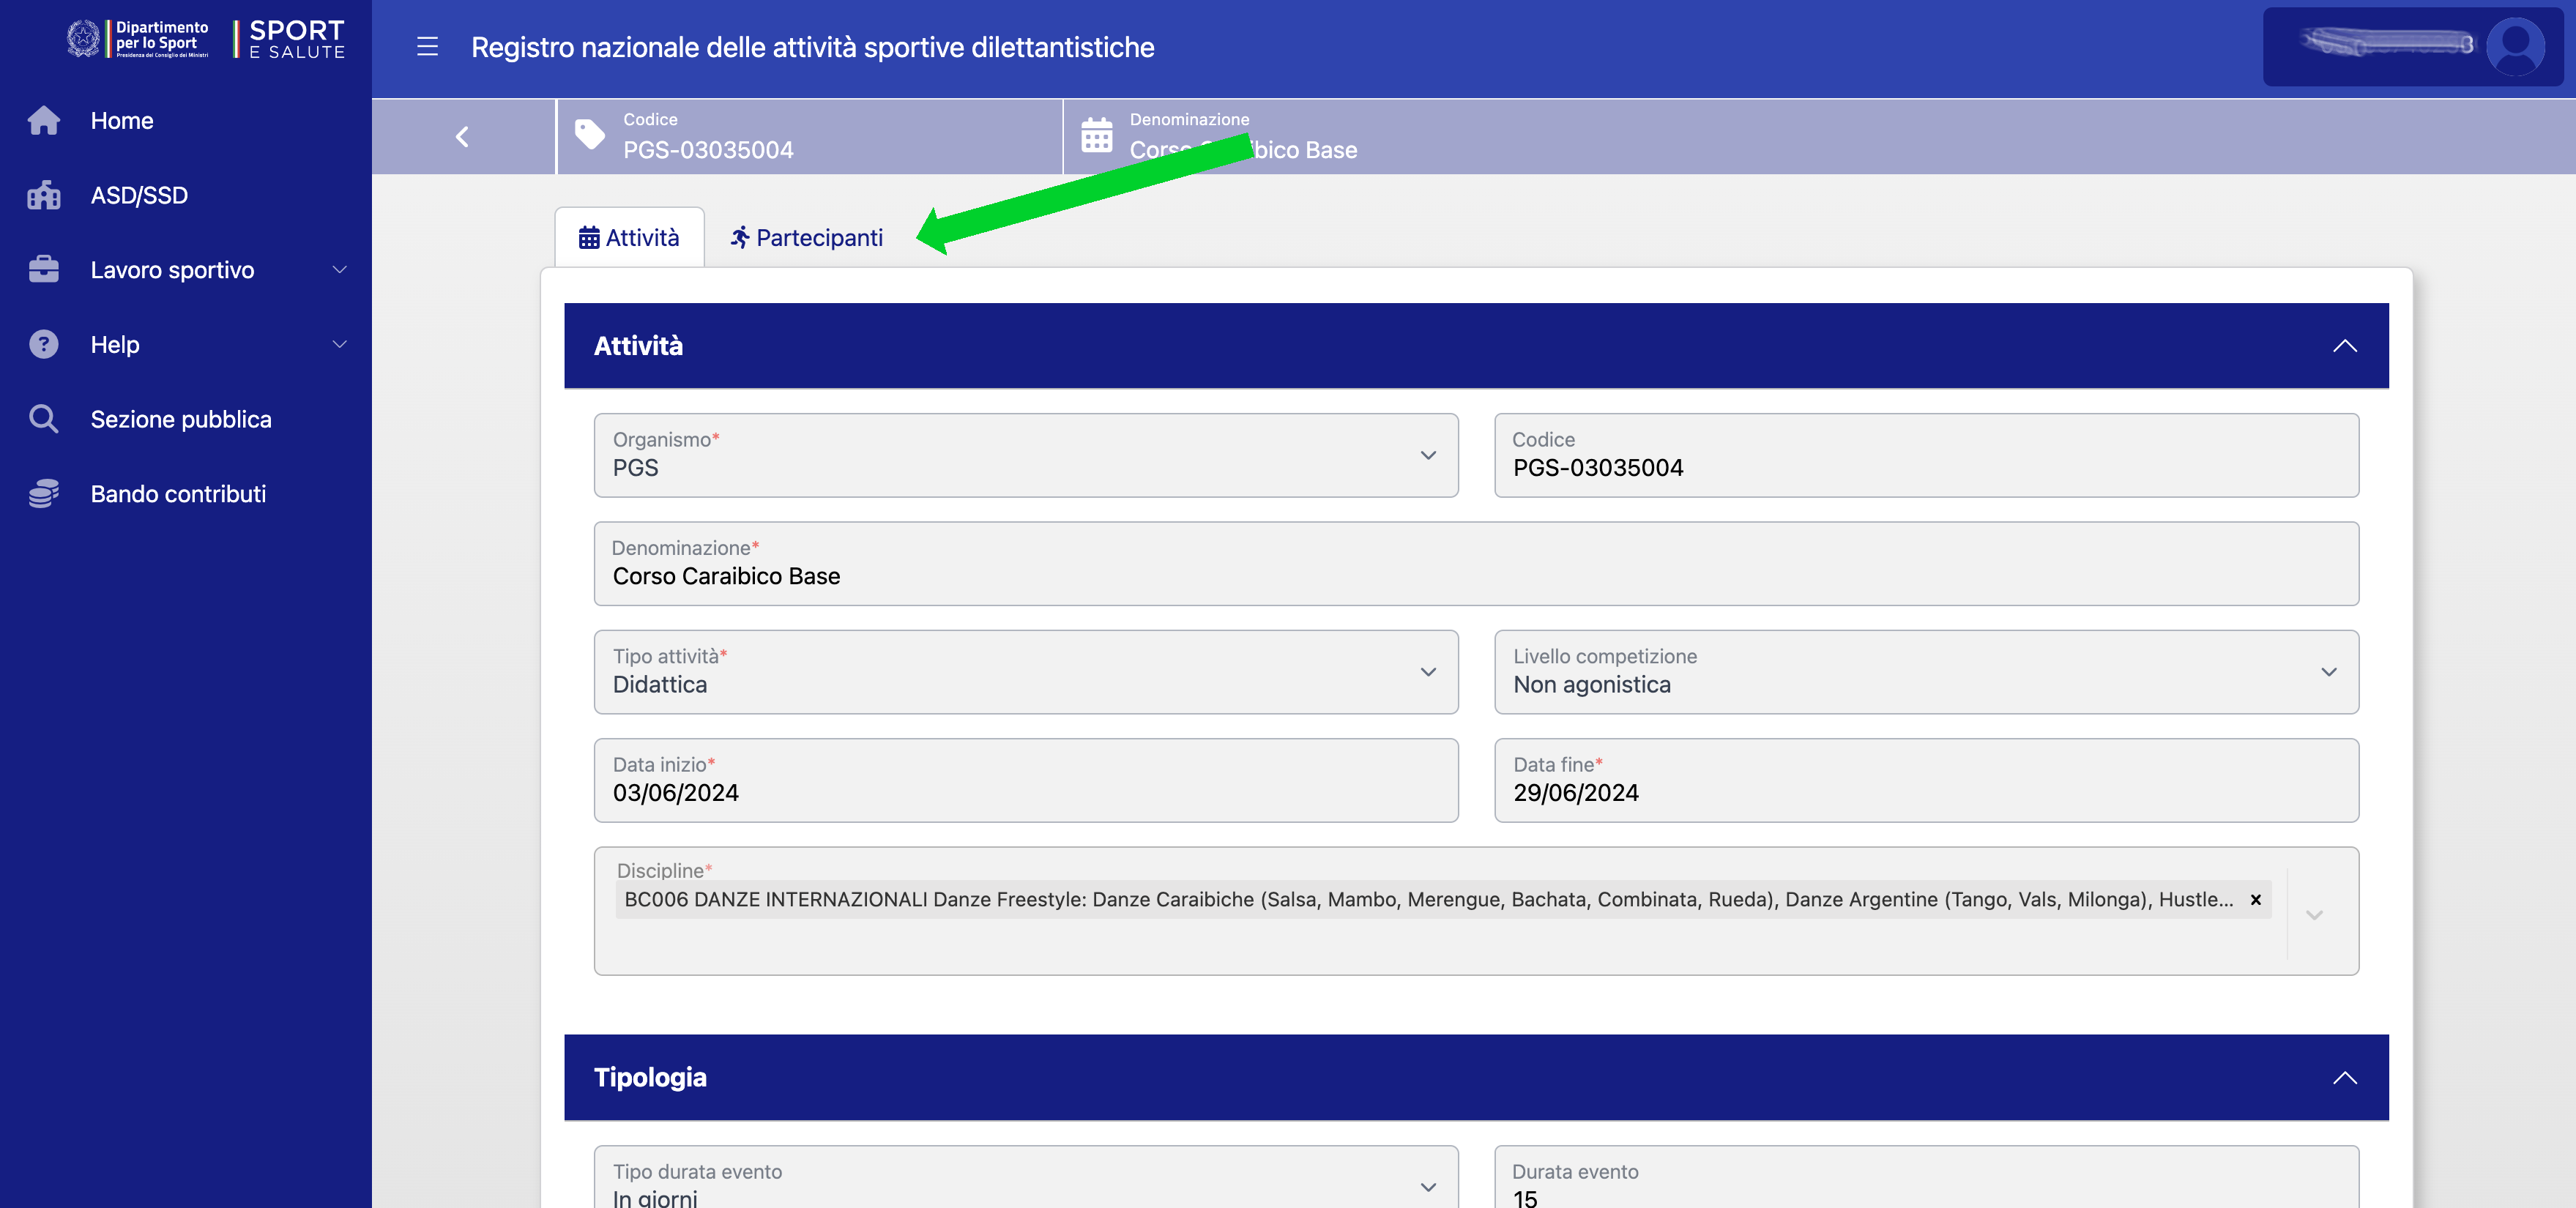
Task: Open the Livello competizione dropdown
Action: [x=2328, y=672]
